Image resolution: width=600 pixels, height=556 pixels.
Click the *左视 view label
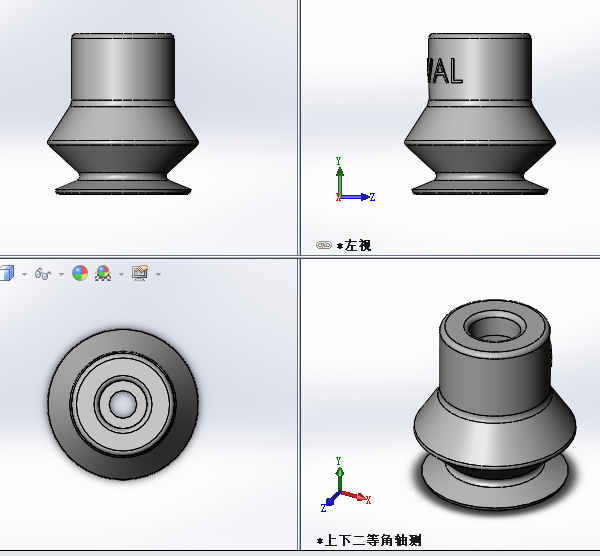click(x=354, y=245)
